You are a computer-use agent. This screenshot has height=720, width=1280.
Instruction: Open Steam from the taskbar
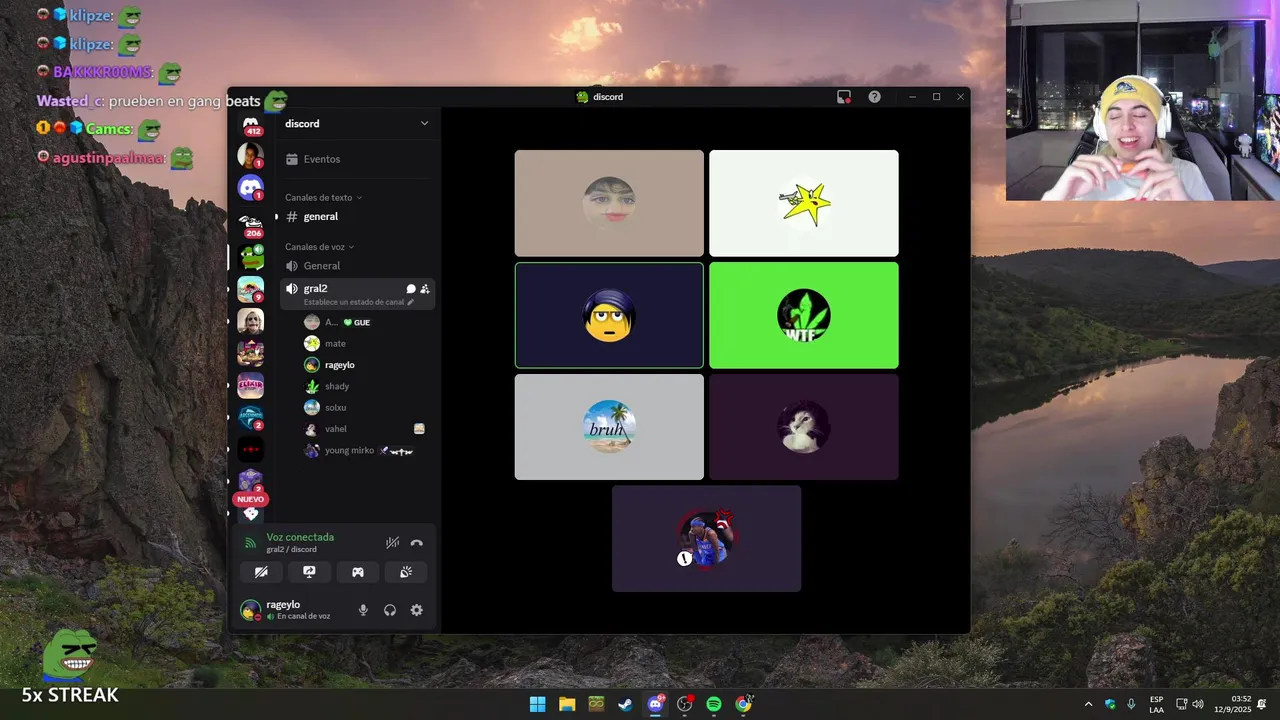click(625, 704)
